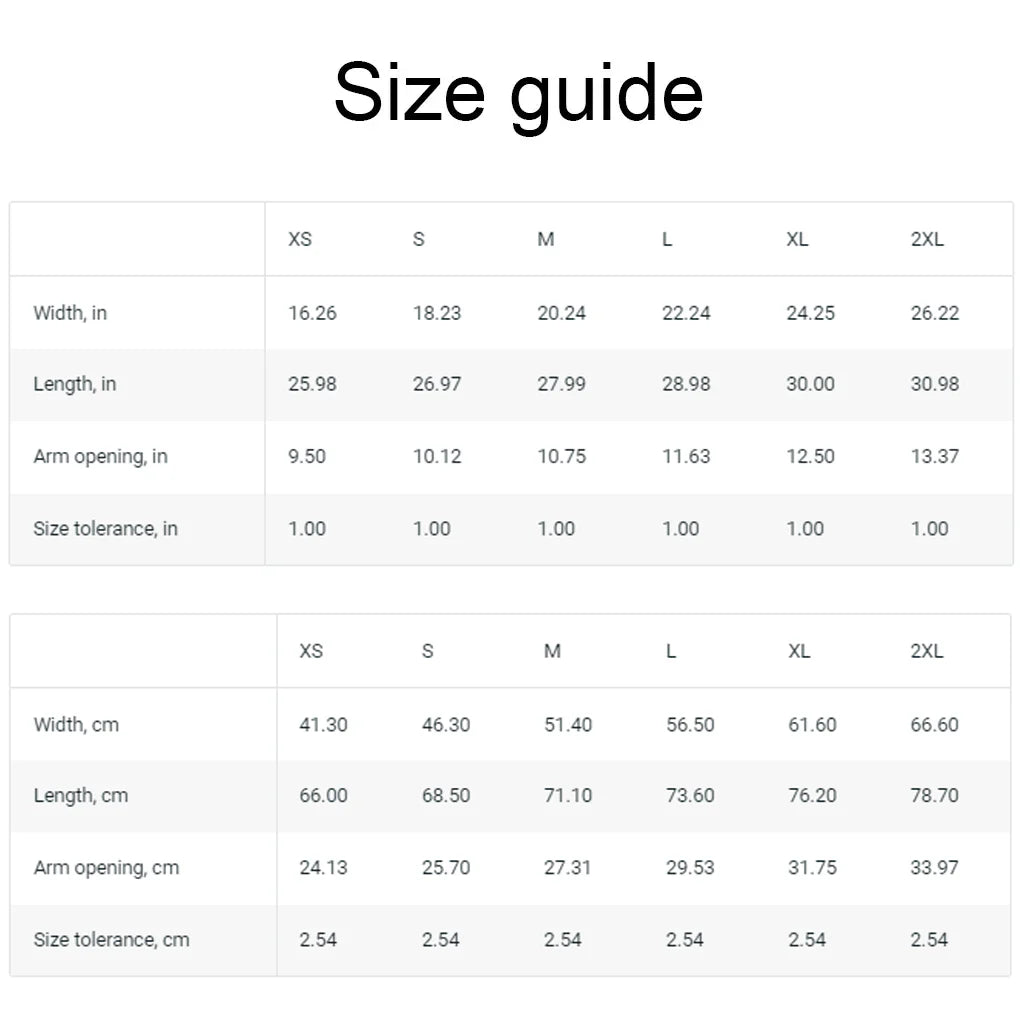Image resolution: width=1024 pixels, height=1024 pixels.
Task: Click the "Size tolerance, in" row label
Action: (105, 529)
